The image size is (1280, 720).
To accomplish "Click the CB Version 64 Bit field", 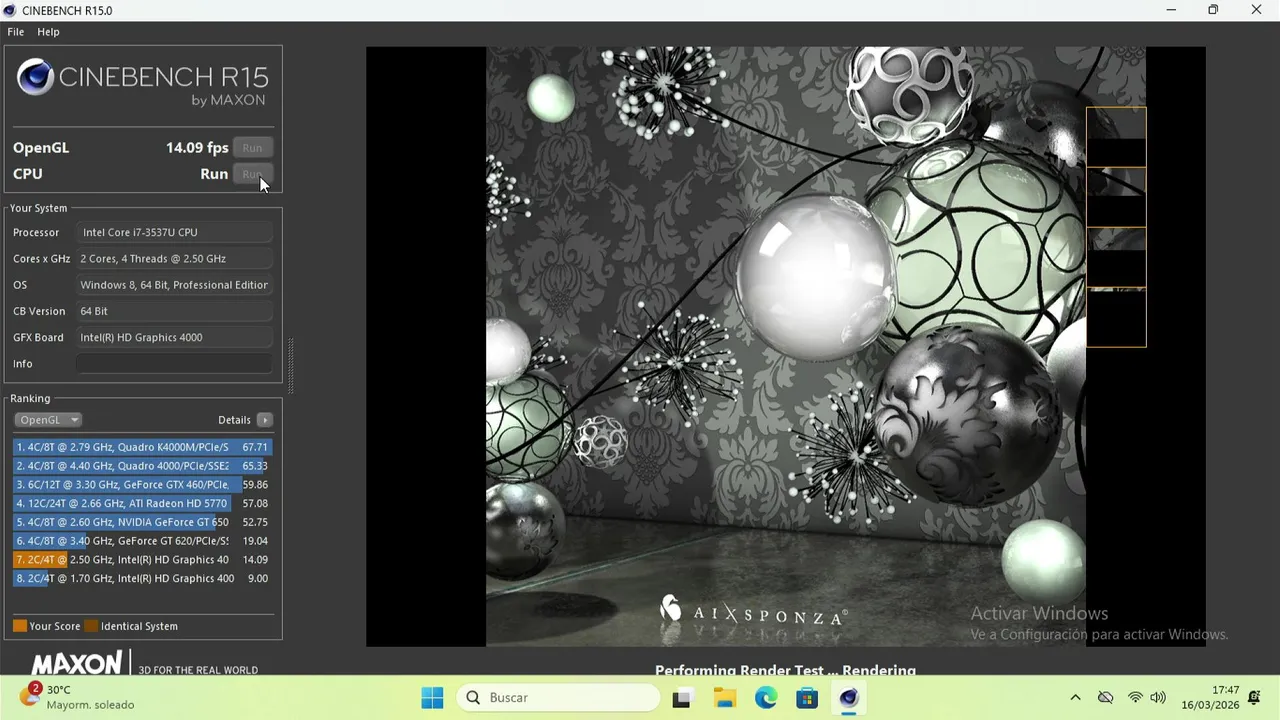I will tap(174, 311).
